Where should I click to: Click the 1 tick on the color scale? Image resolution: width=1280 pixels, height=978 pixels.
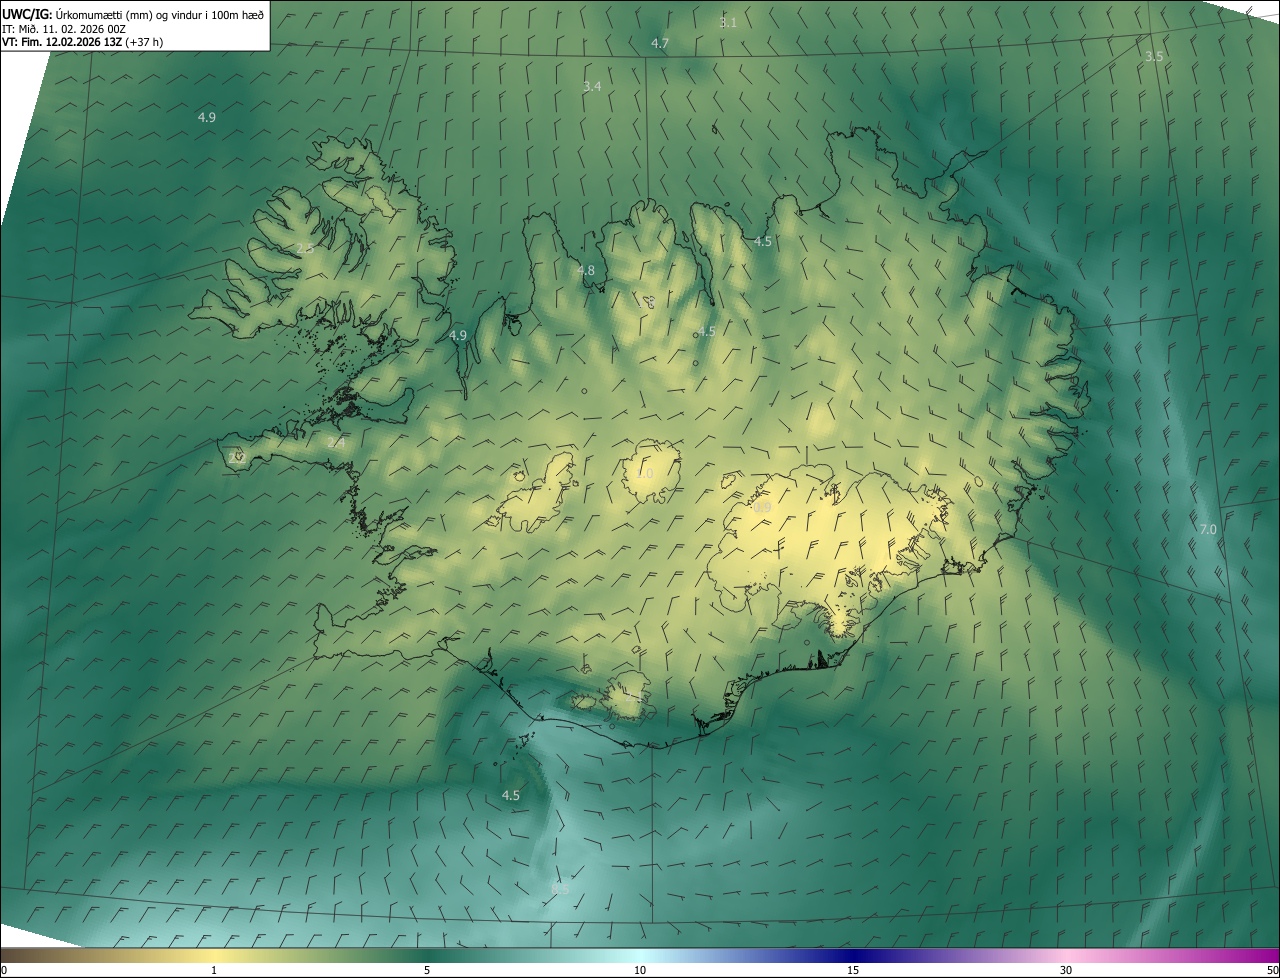(214, 970)
